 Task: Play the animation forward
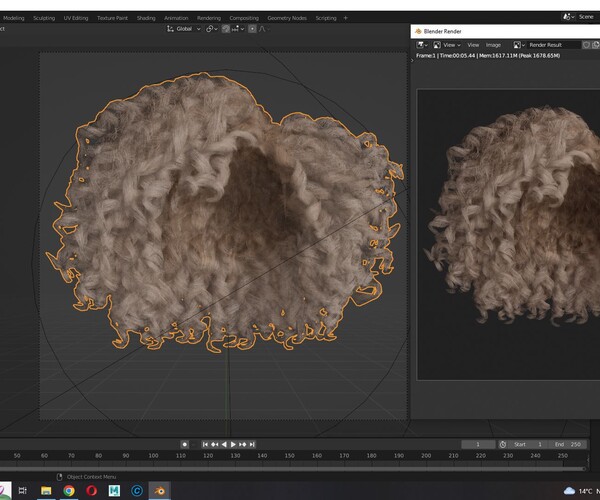[233, 444]
